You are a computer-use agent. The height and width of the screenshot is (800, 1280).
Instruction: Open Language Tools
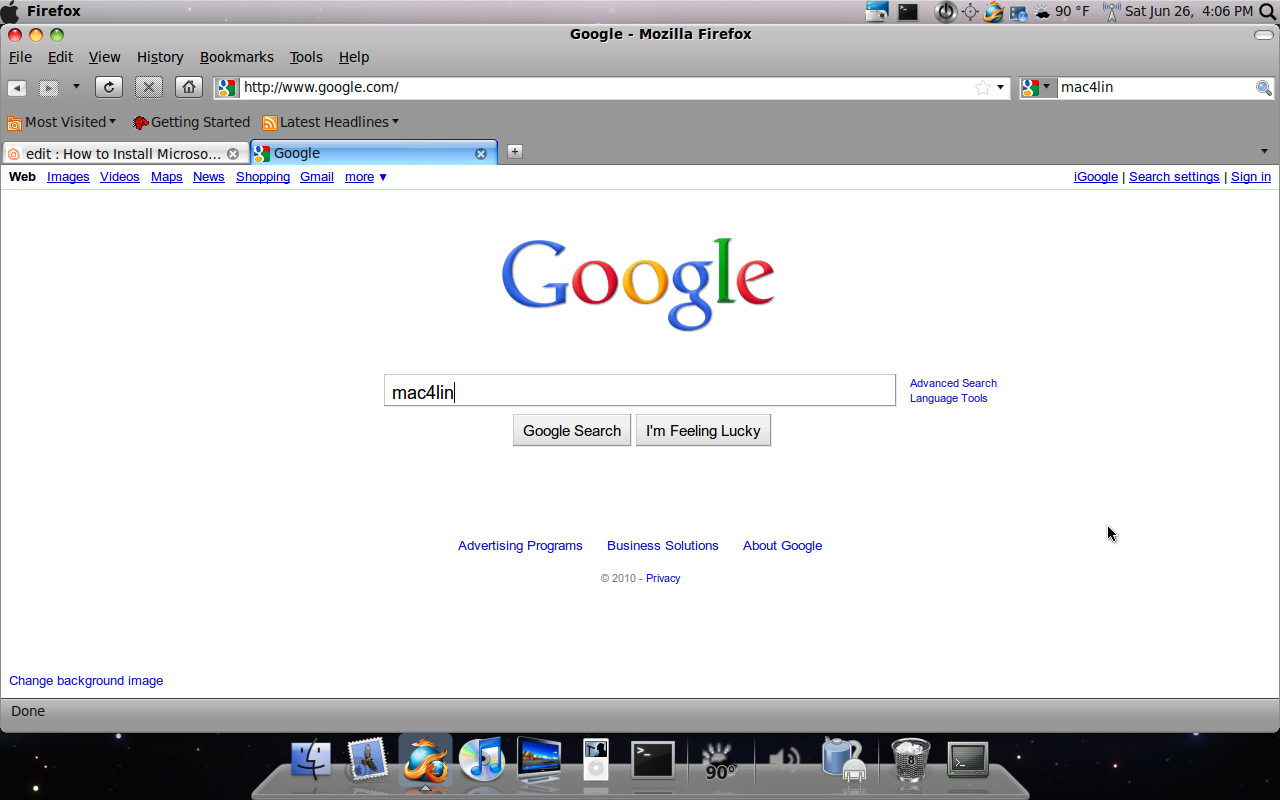(948, 398)
